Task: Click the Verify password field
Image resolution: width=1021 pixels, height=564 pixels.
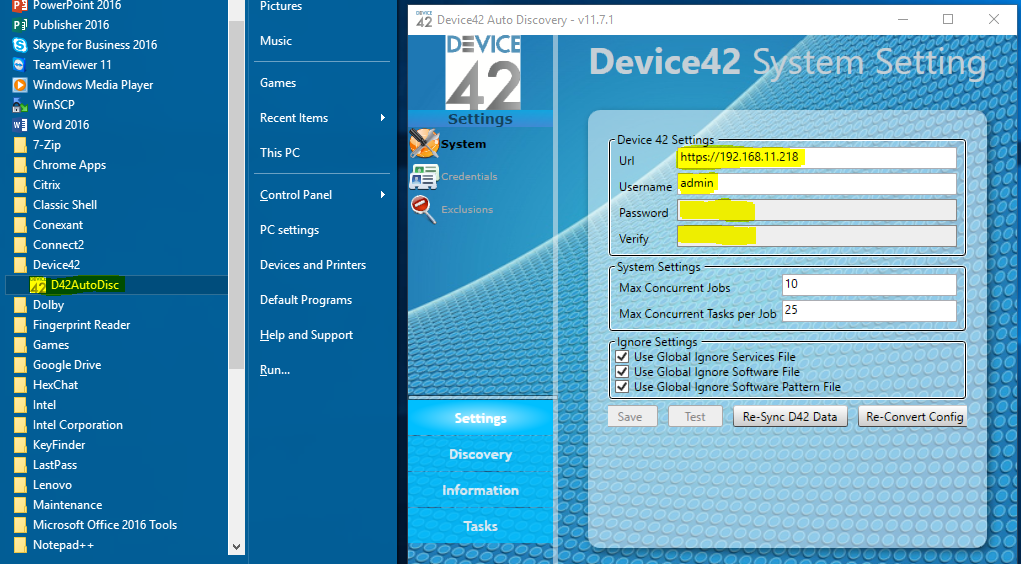Action: 817,236
